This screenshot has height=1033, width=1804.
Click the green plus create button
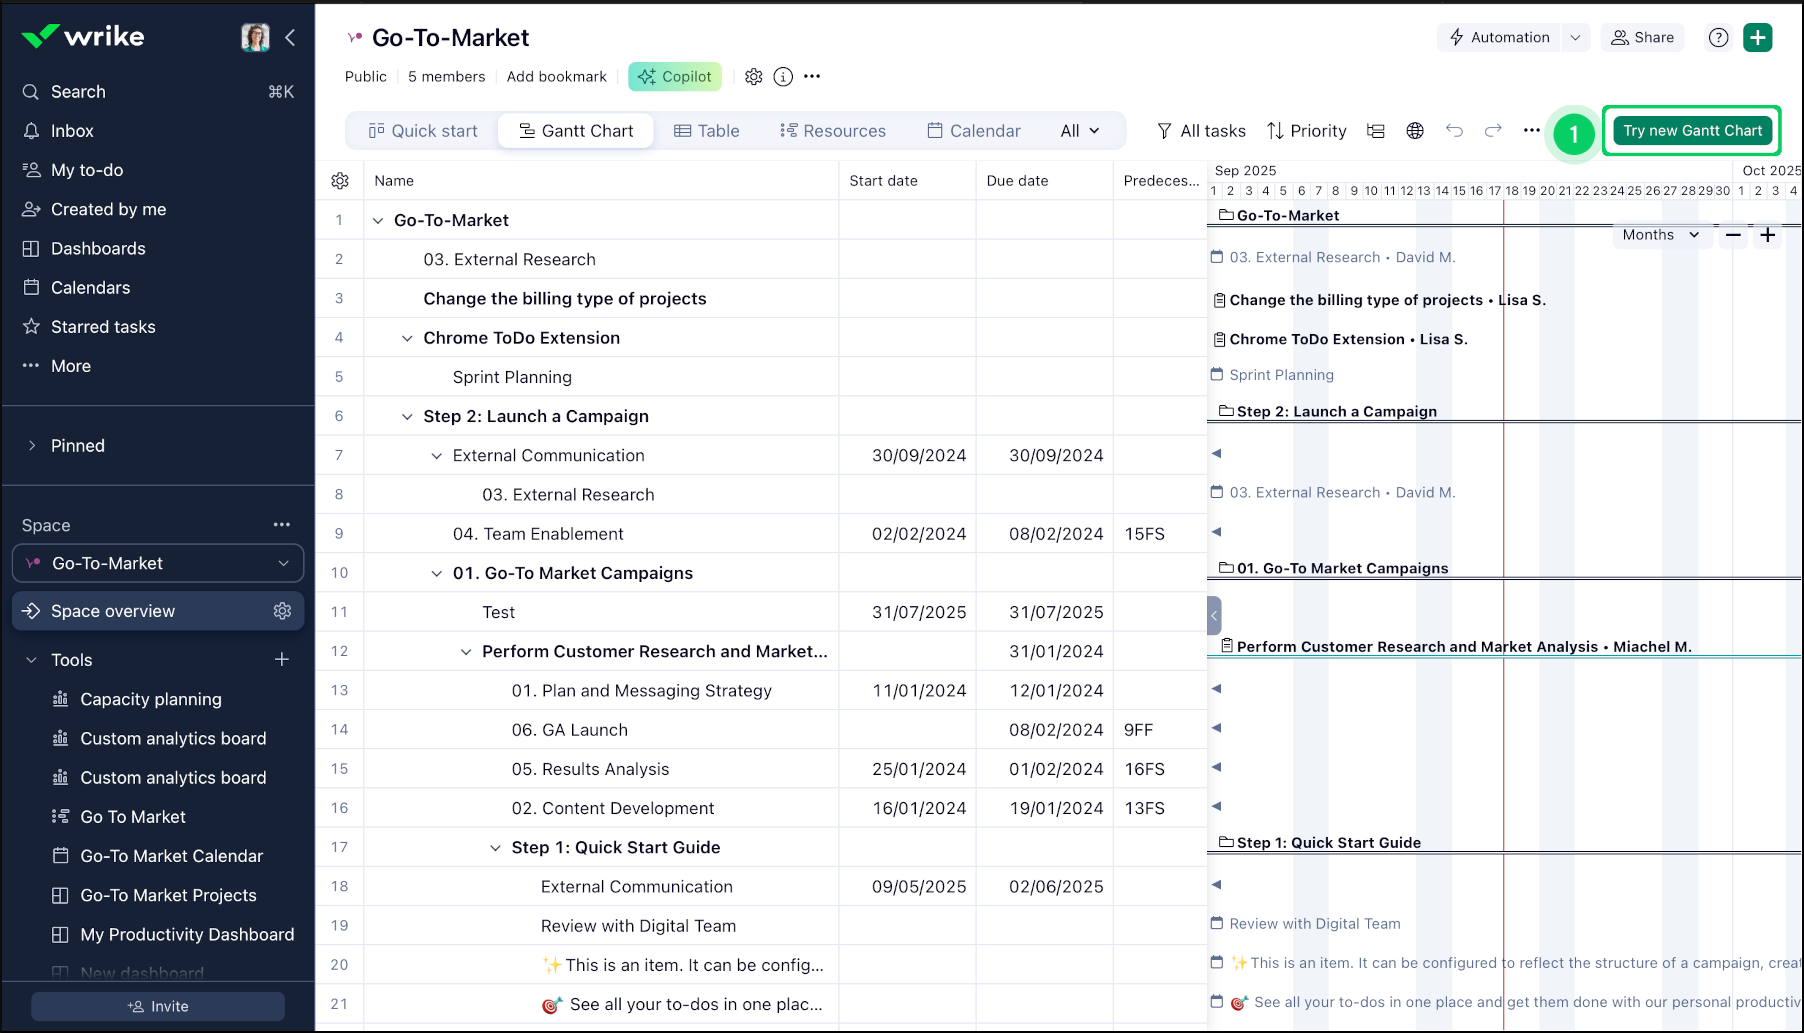[x=1757, y=38]
